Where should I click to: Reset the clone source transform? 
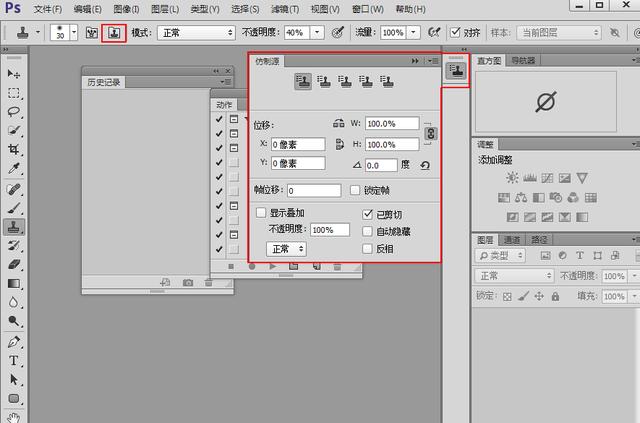click(x=425, y=165)
